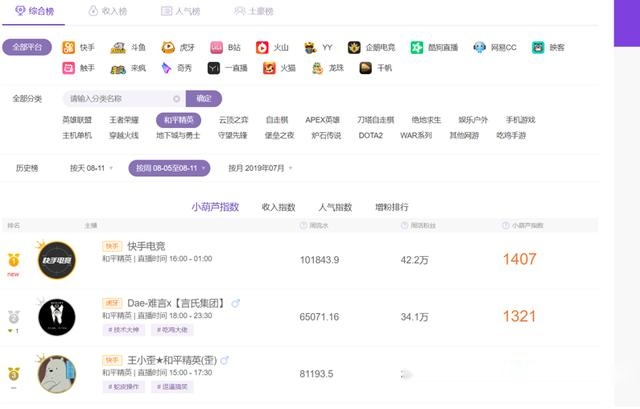Screen dimensions: 640x409
Task: Click the 斗鱼 platform icon
Action: point(118,48)
